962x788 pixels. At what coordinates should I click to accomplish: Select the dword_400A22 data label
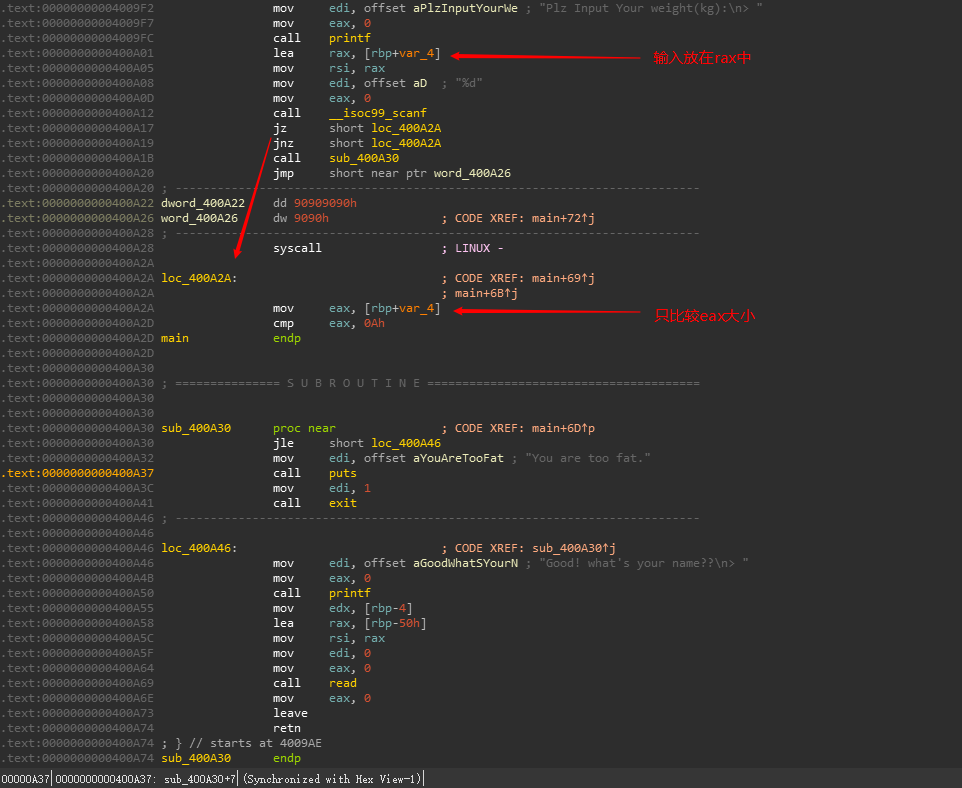point(202,203)
